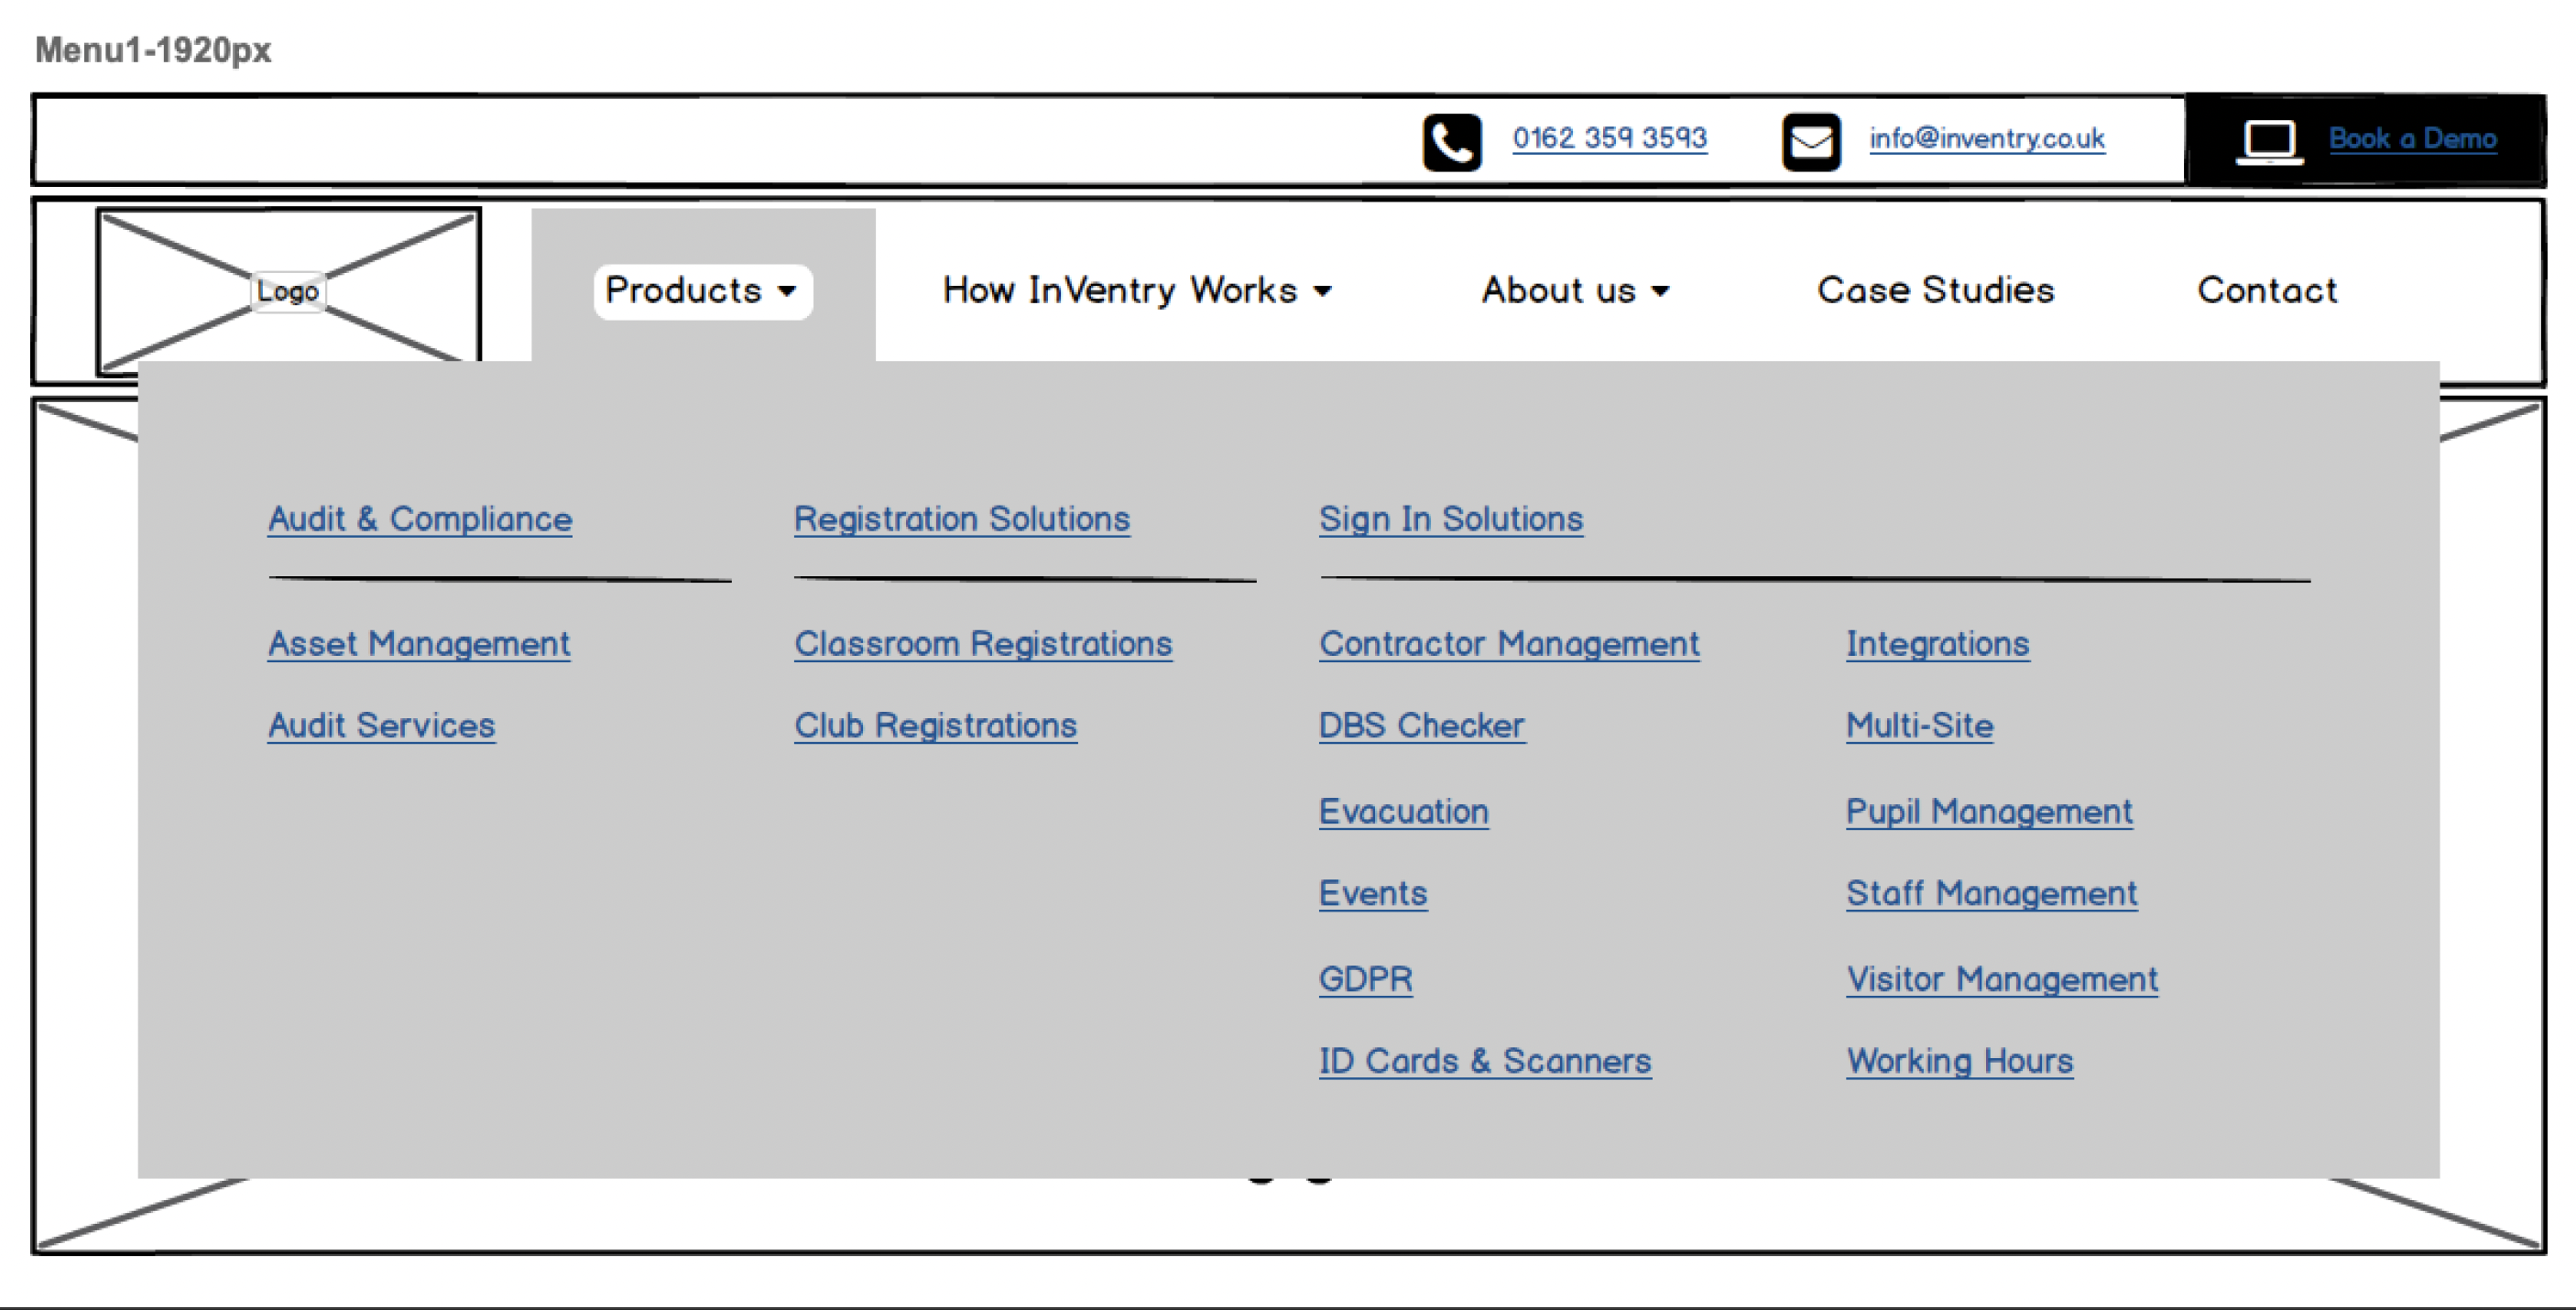Select Classroom Registrations link

(983, 644)
